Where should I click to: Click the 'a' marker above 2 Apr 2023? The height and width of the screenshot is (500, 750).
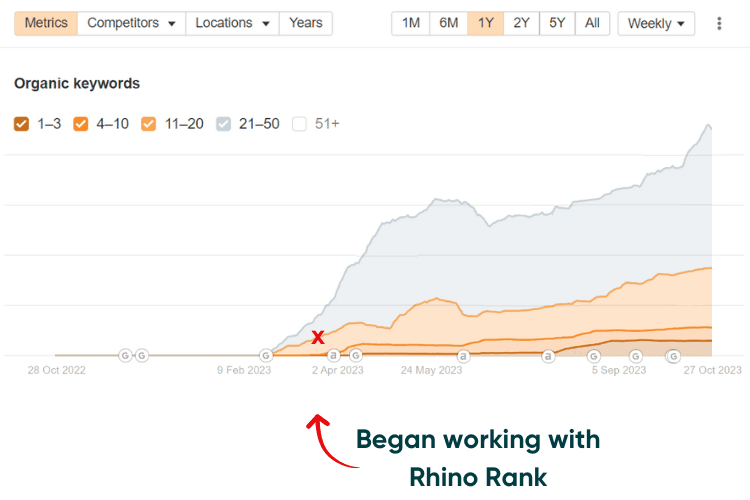(335, 355)
